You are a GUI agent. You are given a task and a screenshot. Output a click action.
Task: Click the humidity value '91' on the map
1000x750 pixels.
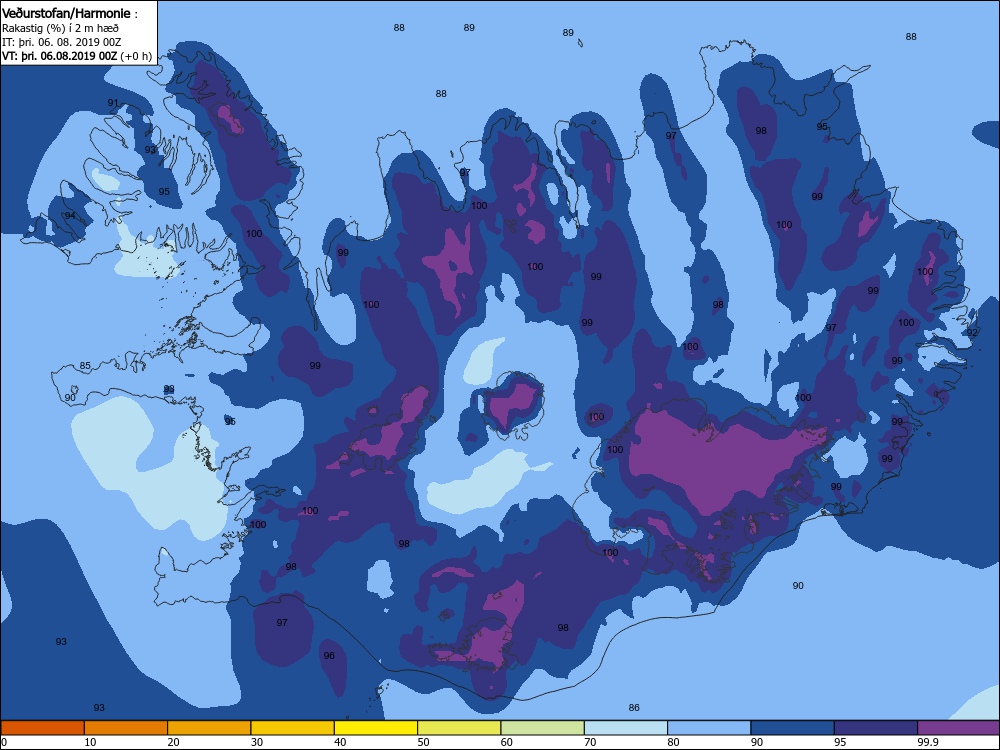coord(113,103)
